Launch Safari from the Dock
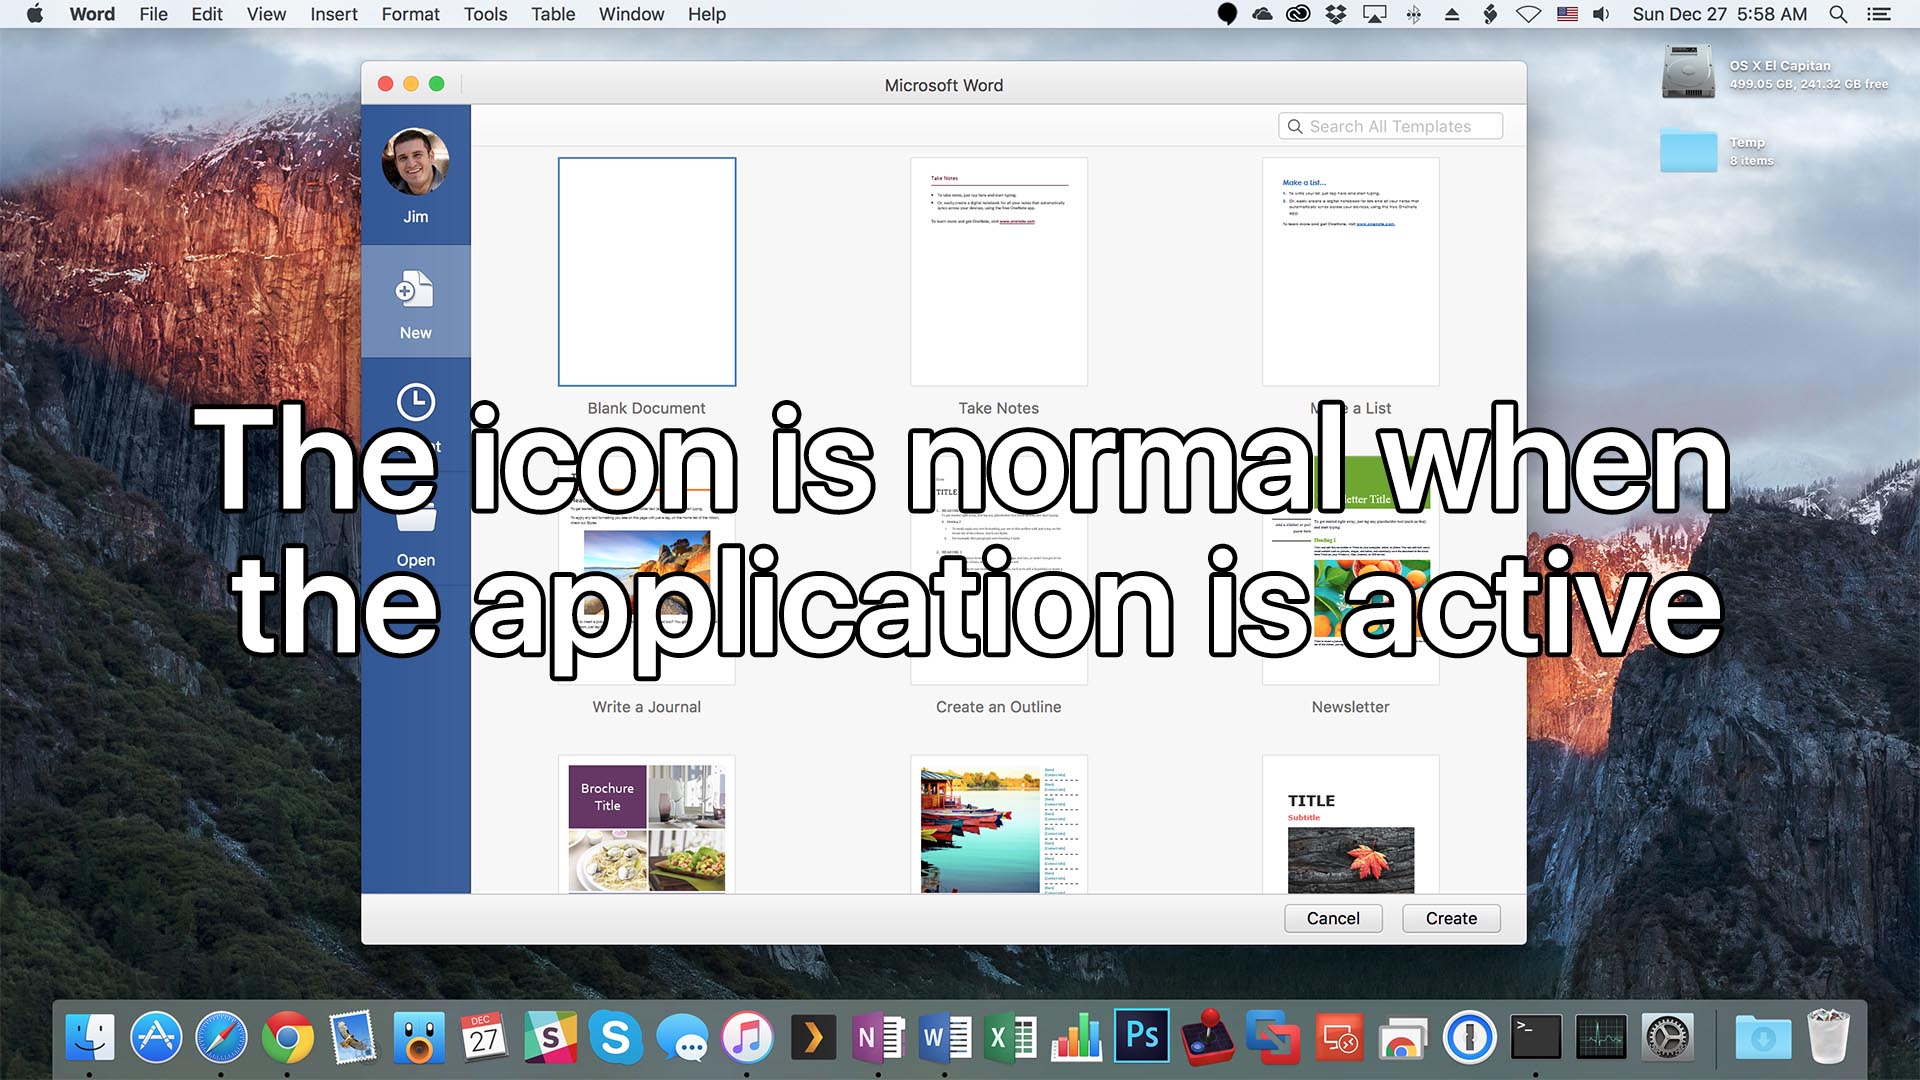The height and width of the screenshot is (1080, 1920). (x=221, y=1037)
